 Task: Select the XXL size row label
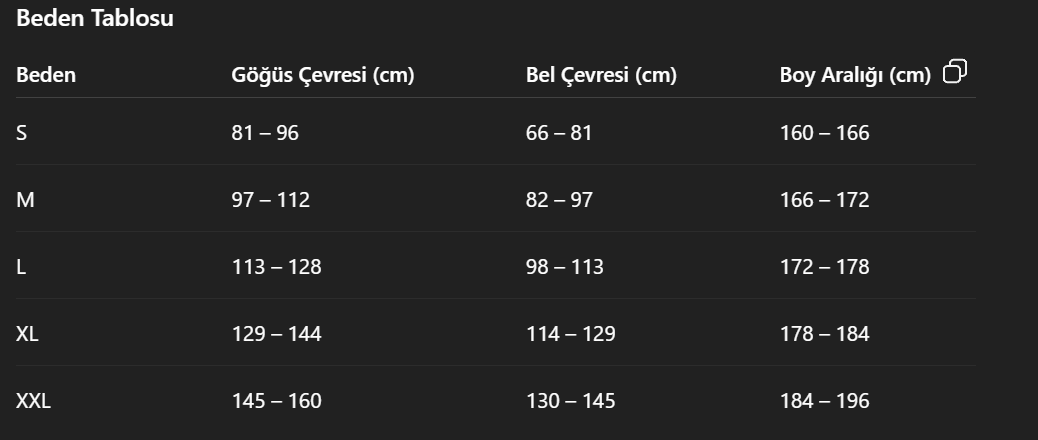[x=33, y=400]
